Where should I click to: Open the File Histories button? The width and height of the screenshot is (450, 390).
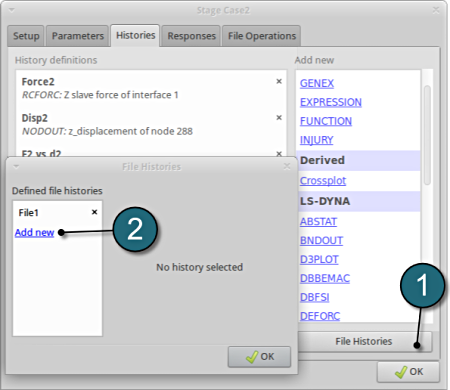(x=364, y=341)
